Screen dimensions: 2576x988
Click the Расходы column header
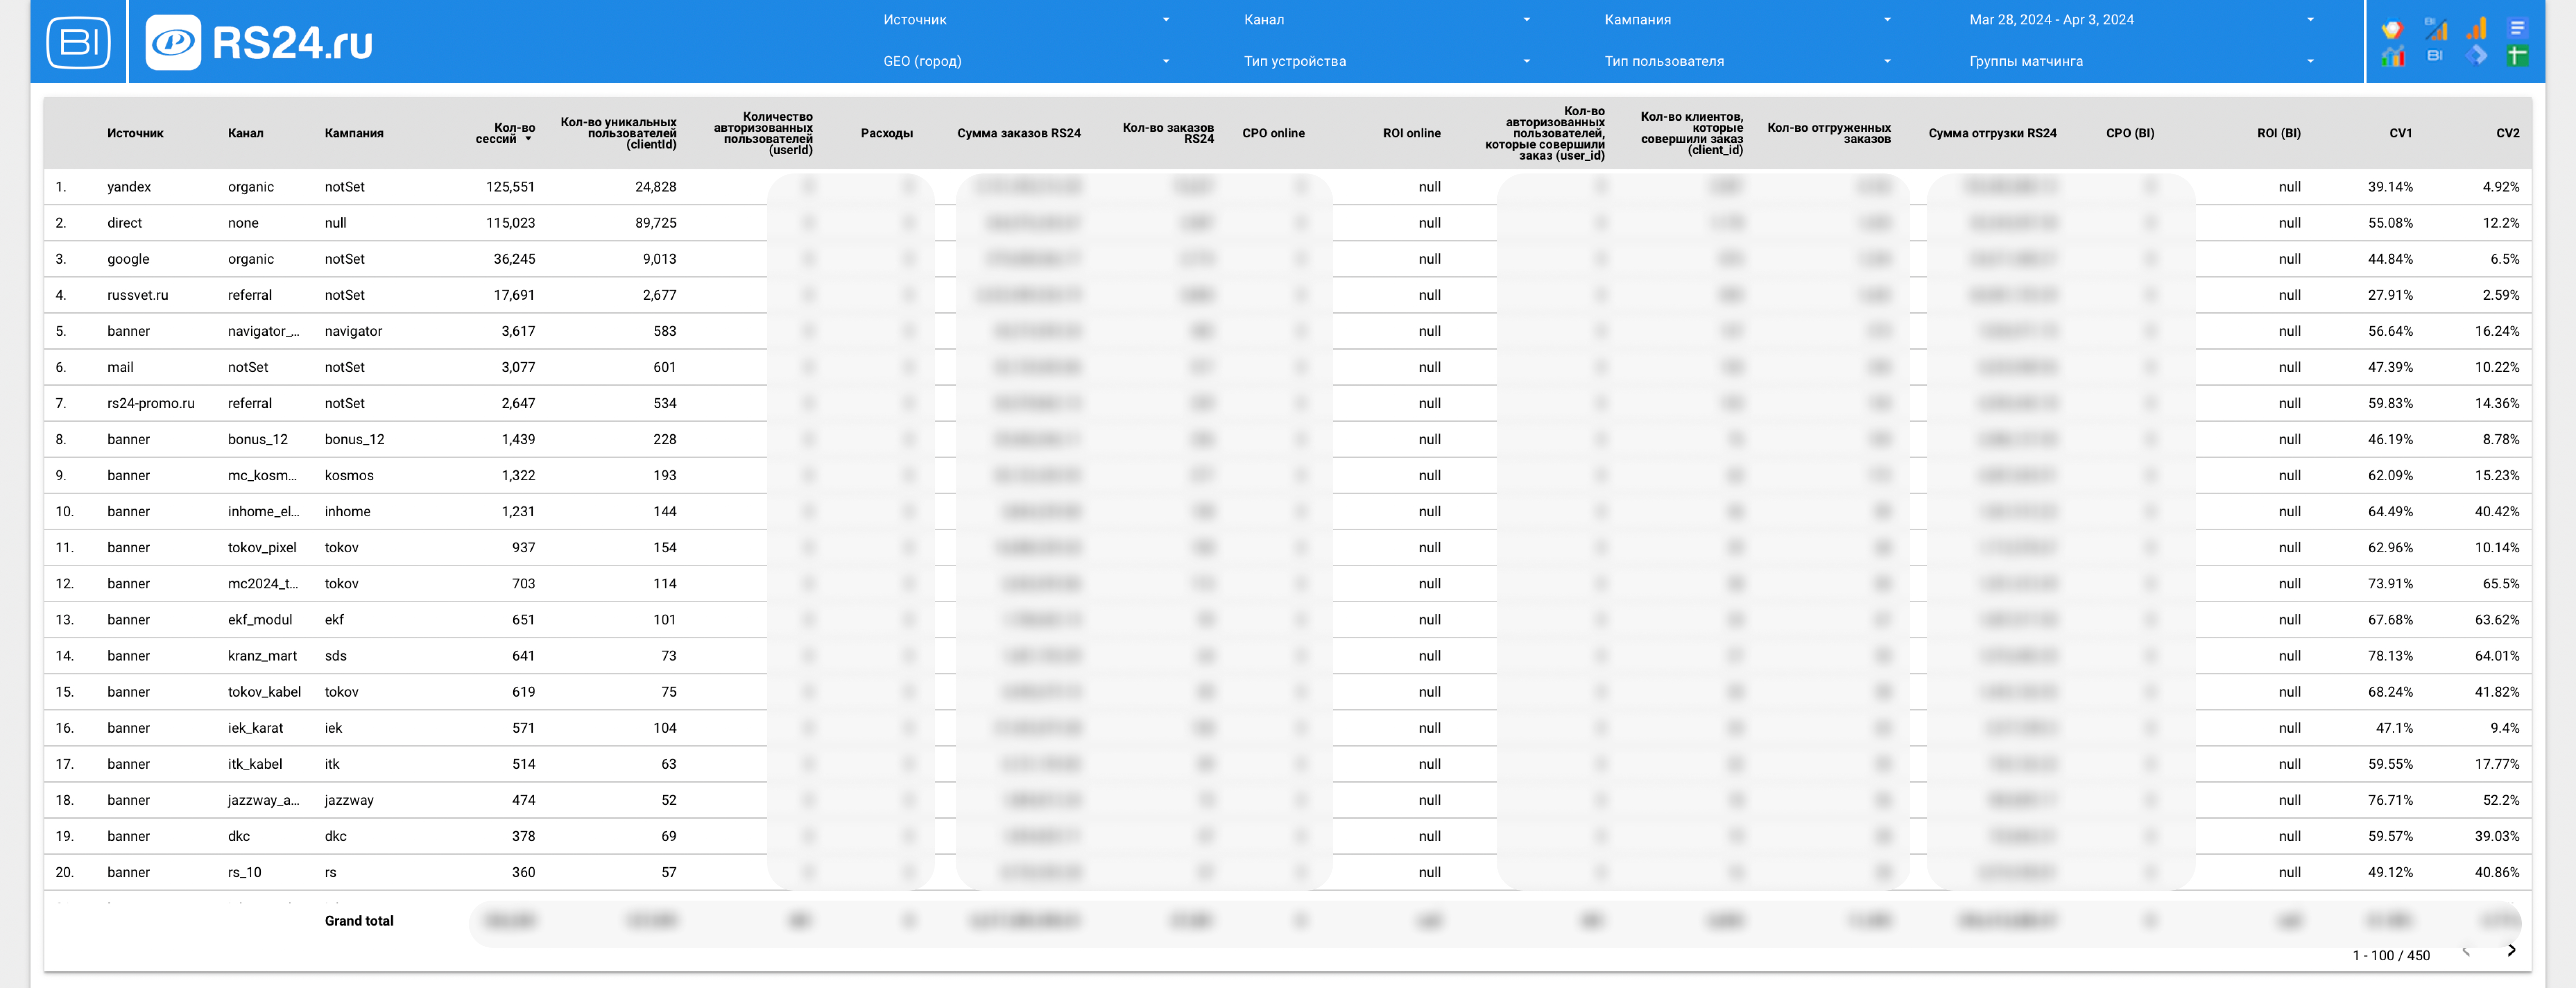(886, 133)
